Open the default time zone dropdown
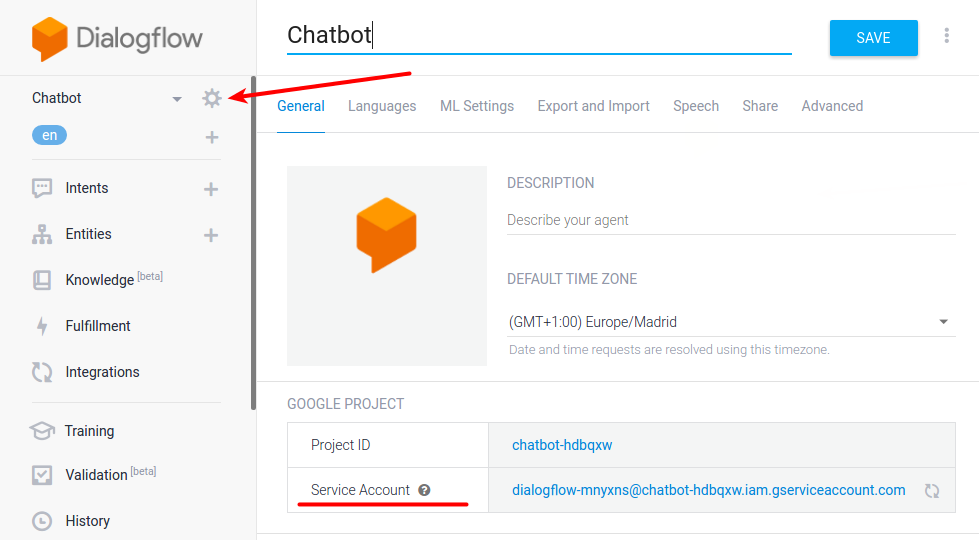This screenshot has width=979, height=540. (731, 322)
